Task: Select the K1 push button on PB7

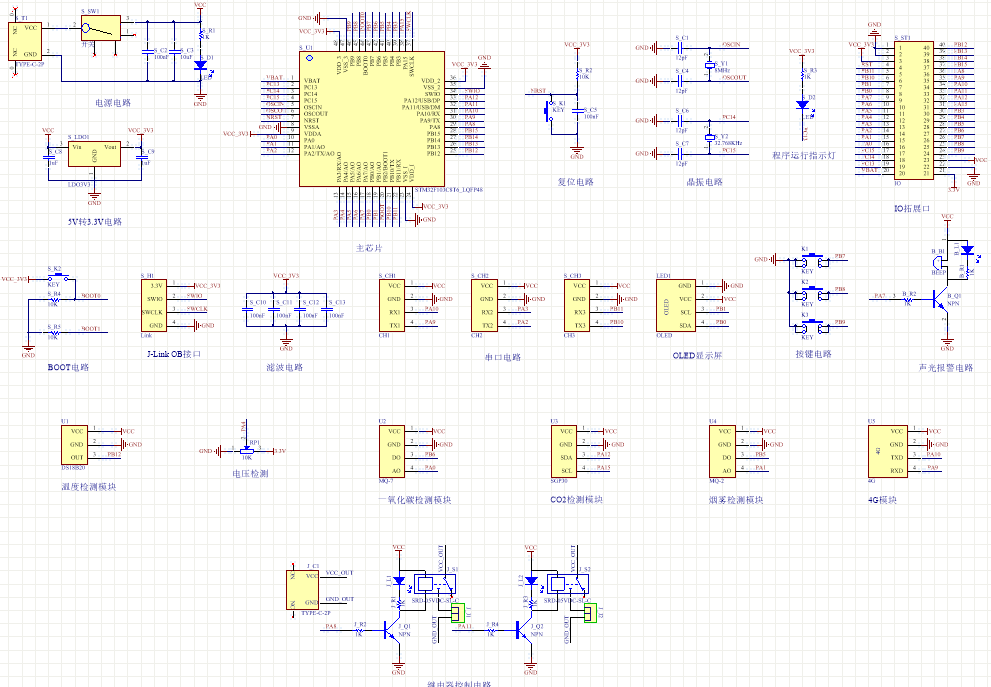Action: (814, 260)
